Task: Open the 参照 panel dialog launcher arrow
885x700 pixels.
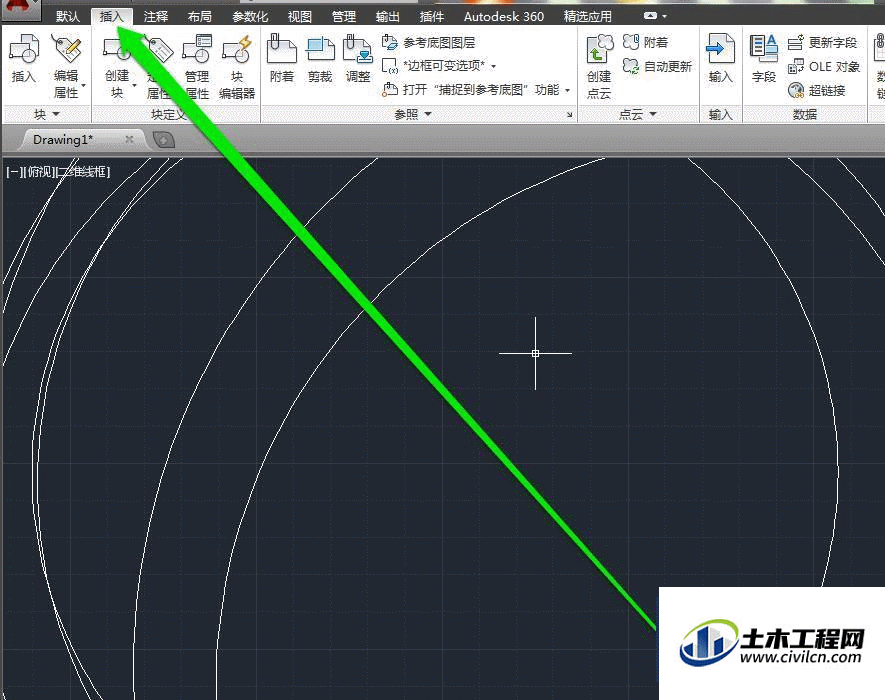Action: point(569,115)
